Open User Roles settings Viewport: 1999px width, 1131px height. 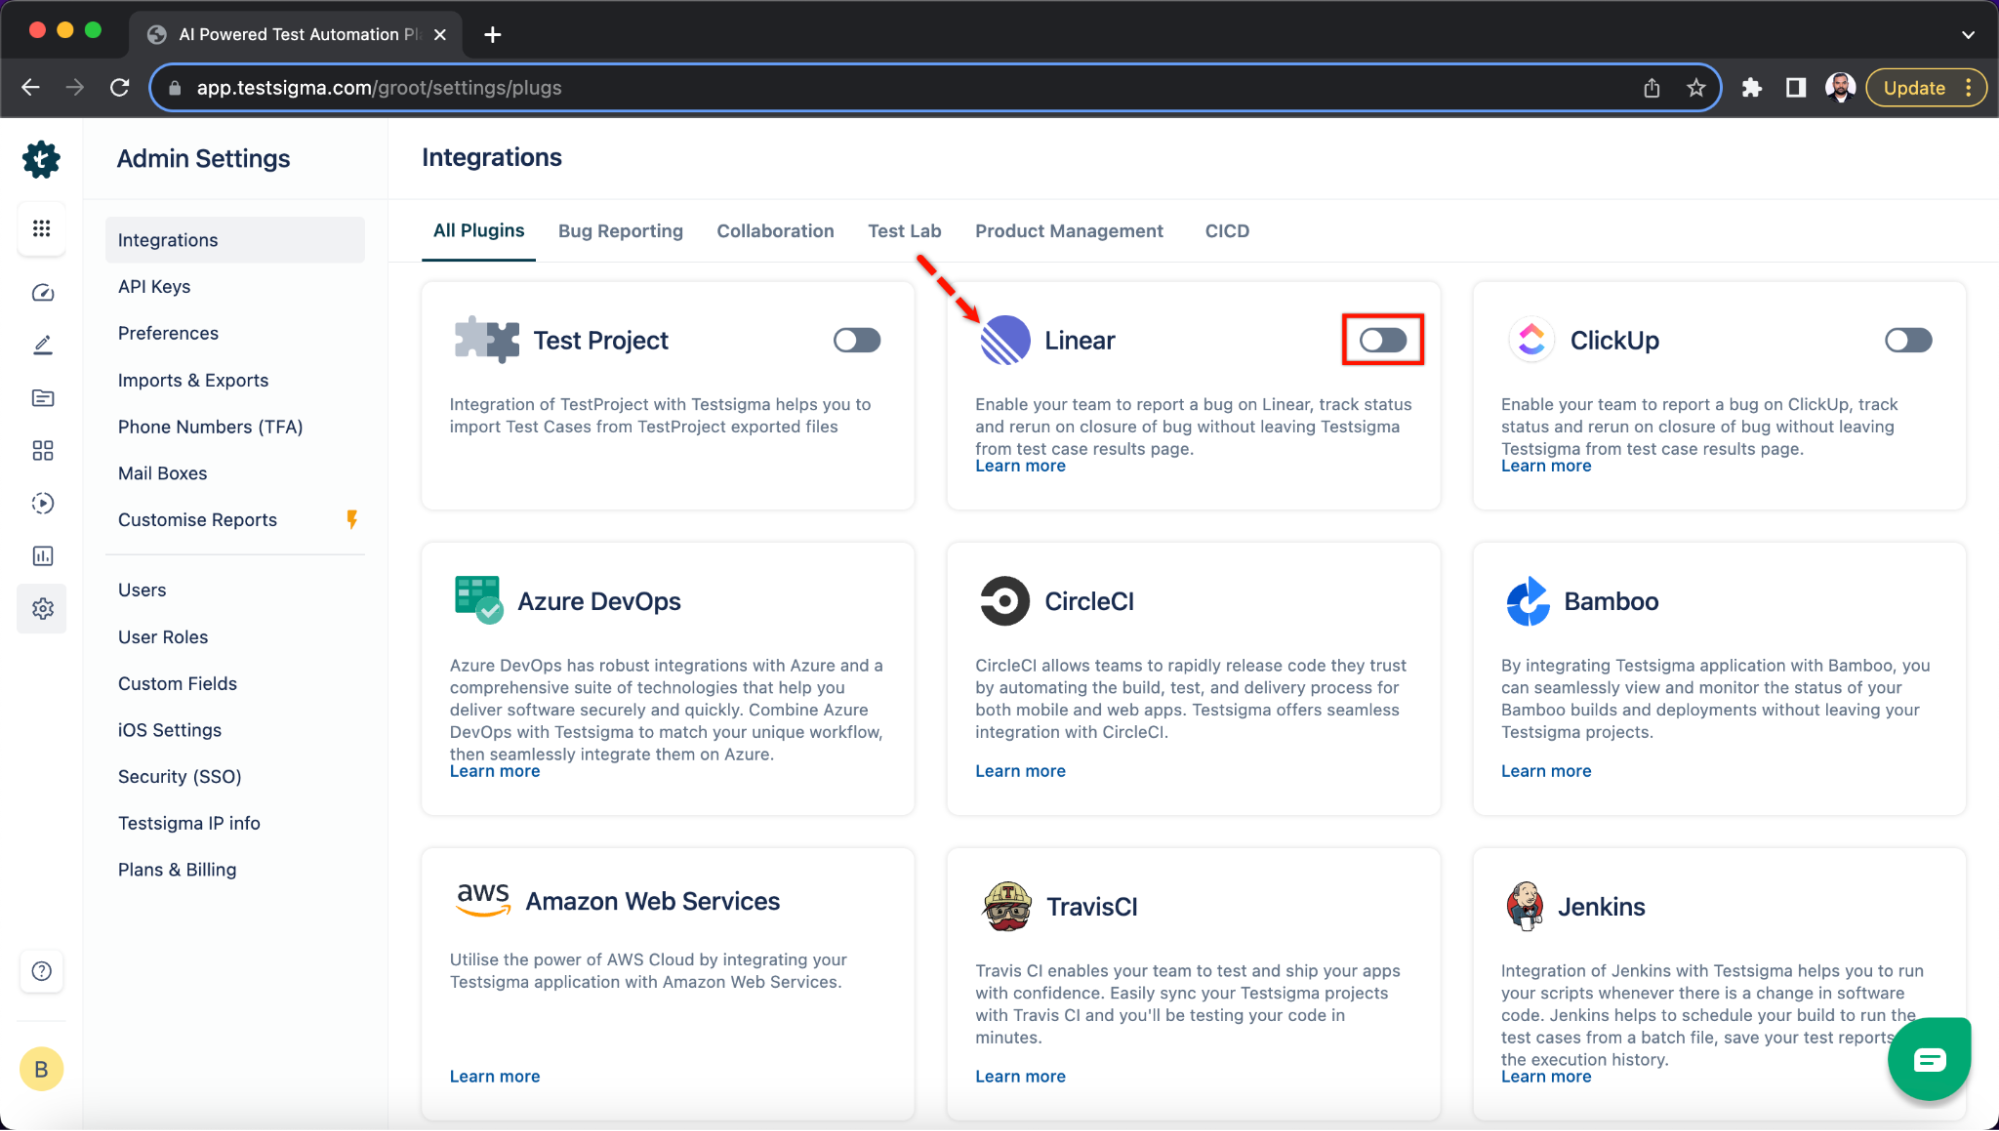[x=163, y=637]
